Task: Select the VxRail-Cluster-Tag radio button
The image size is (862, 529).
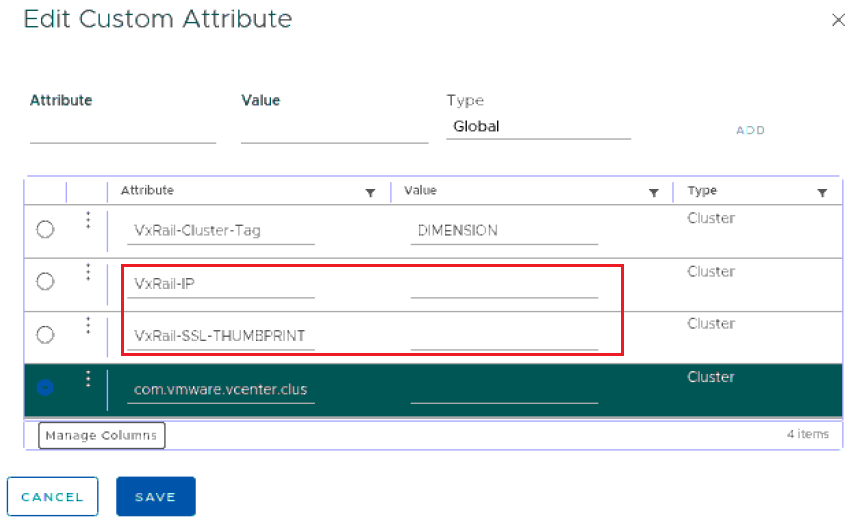Action: (x=45, y=230)
